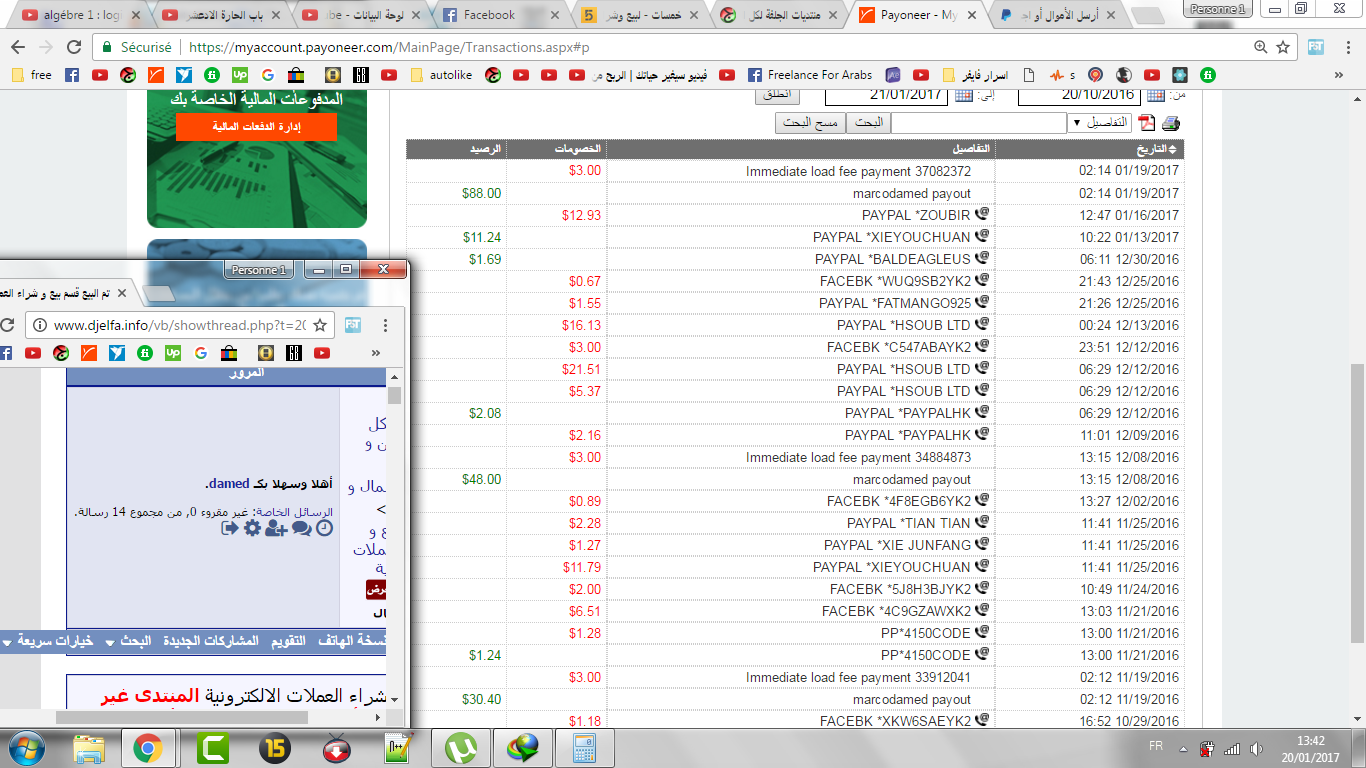The height and width of the screenshot is (768, 1366).
Task: Click add-friend icon in djelfa forum window
Action: coord(276,527)
